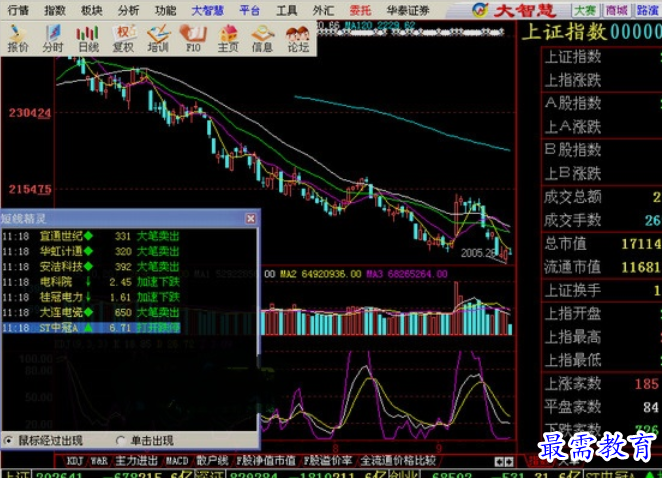Switch to the MACD indicator tab
Image resolution: width=662 pixels, height=478 pixels.
pyautogui.click(x=177, y=461)
